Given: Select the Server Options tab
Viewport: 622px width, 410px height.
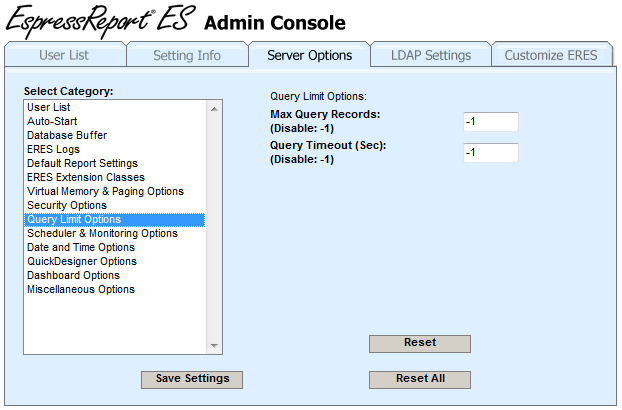Looking at the screenshot, I should (309, 55).
